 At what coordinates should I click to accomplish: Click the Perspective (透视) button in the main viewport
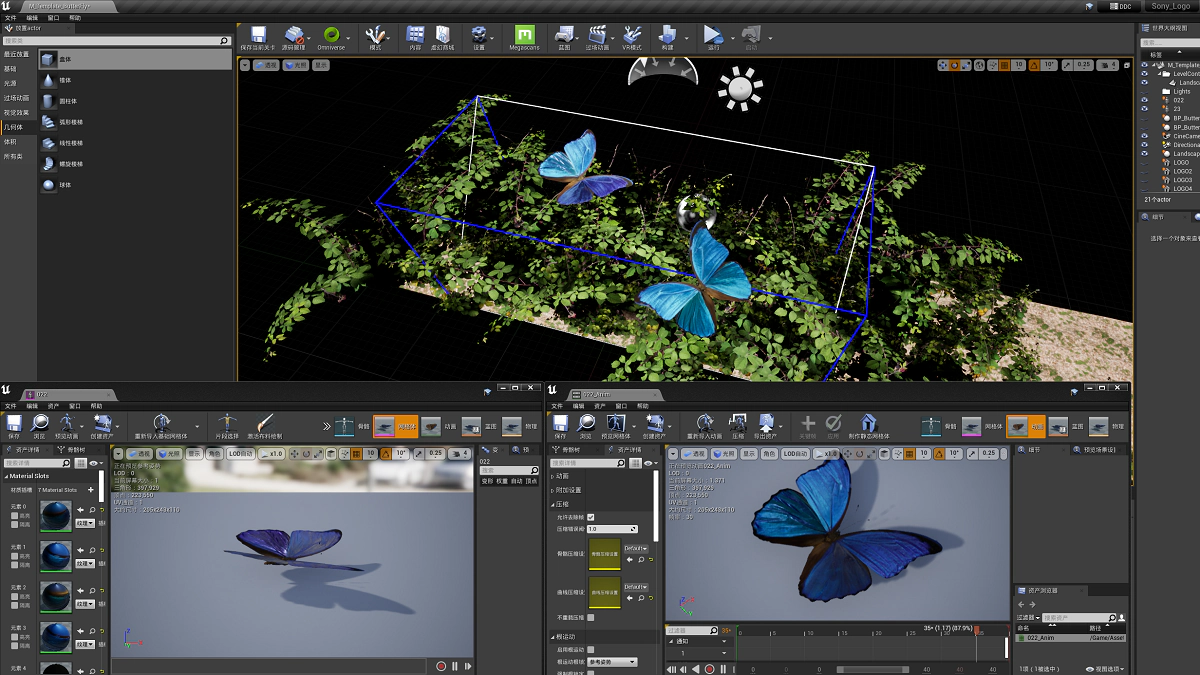(266, 65)
